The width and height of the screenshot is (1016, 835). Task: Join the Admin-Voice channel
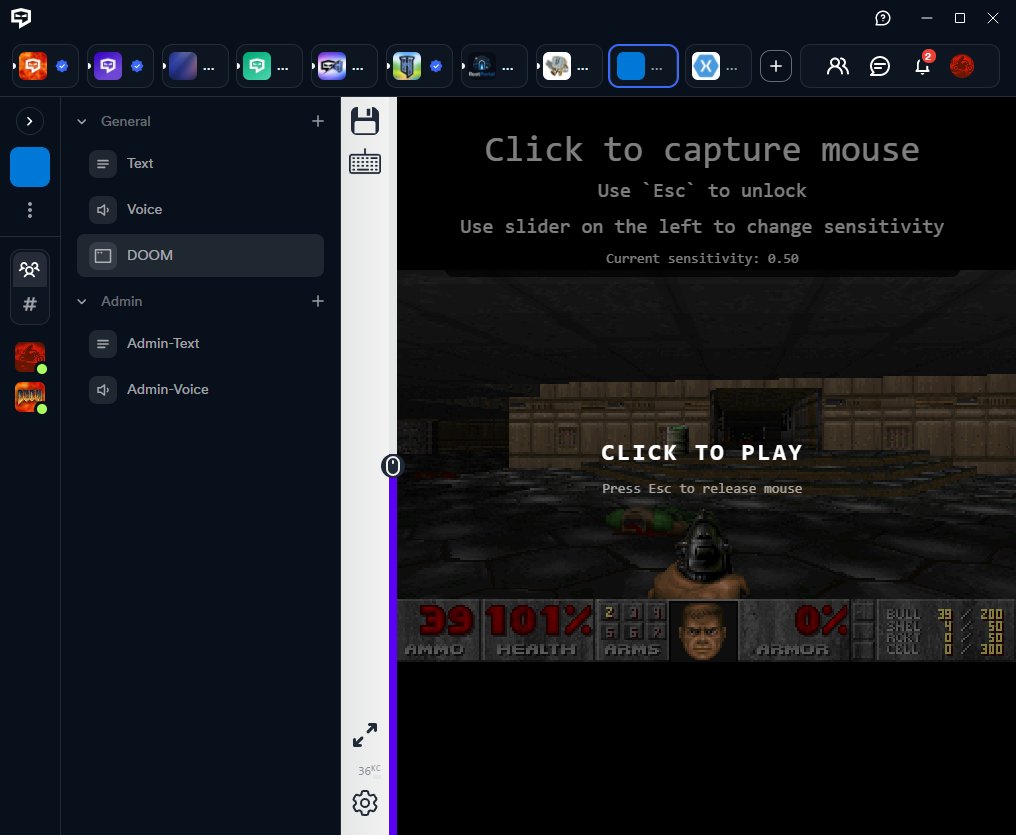pos(200,389)
